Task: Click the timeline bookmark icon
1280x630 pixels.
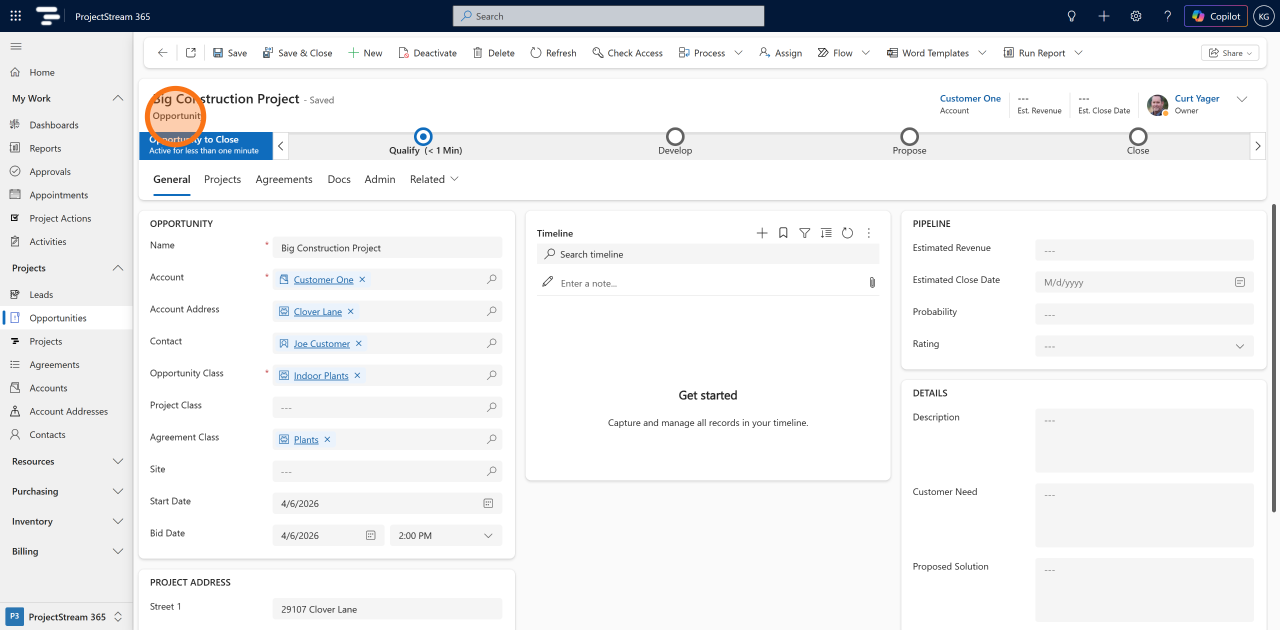Action: click(783, 233)
